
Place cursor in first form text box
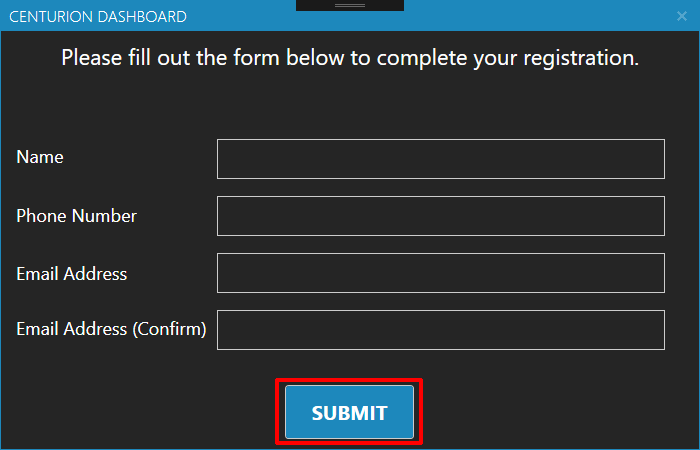tap(441, 159)
